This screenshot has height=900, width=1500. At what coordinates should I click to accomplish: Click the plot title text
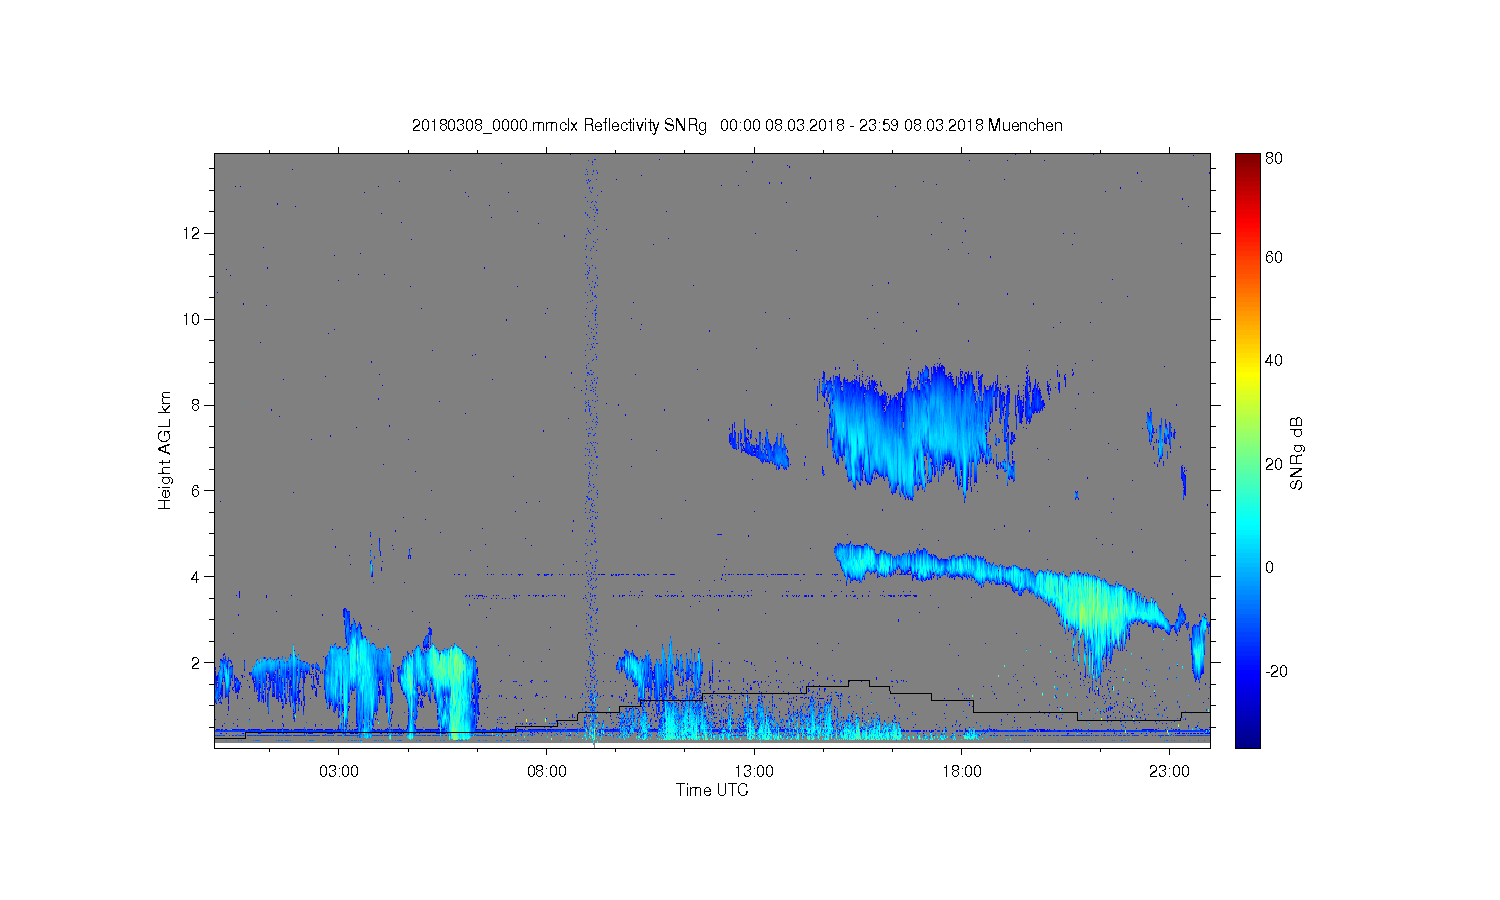pyautogui.click(x=737, y=126)
